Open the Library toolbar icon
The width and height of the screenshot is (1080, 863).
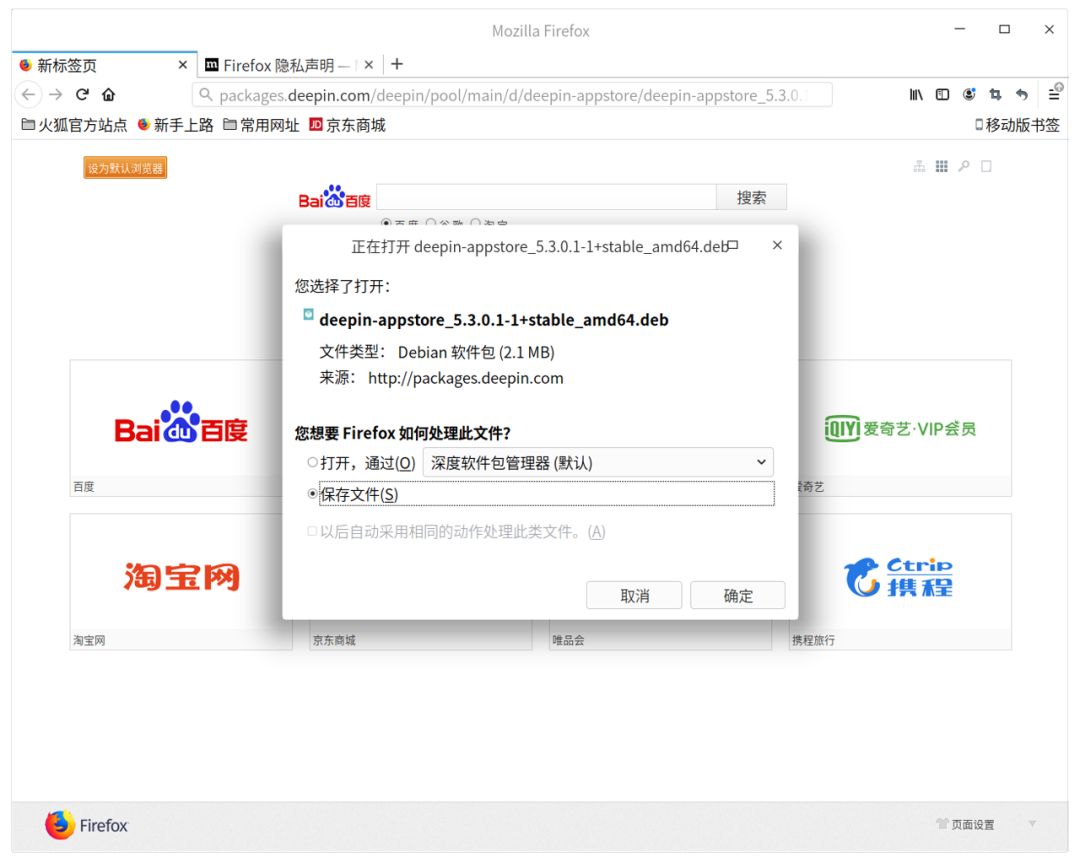[x=915, y=95]
